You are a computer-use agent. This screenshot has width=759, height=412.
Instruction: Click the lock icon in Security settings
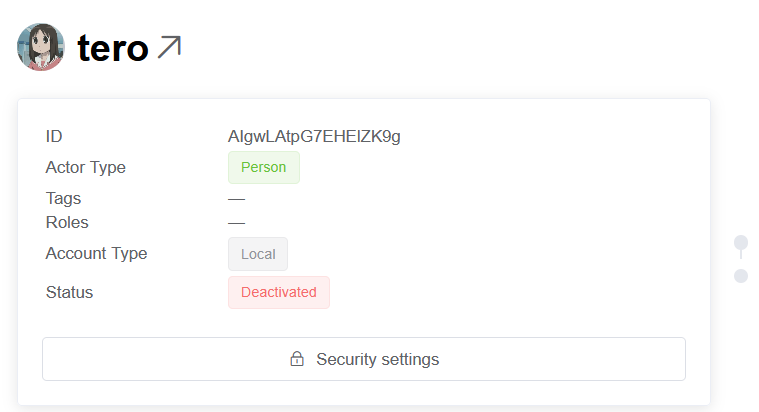coord(297,359)
